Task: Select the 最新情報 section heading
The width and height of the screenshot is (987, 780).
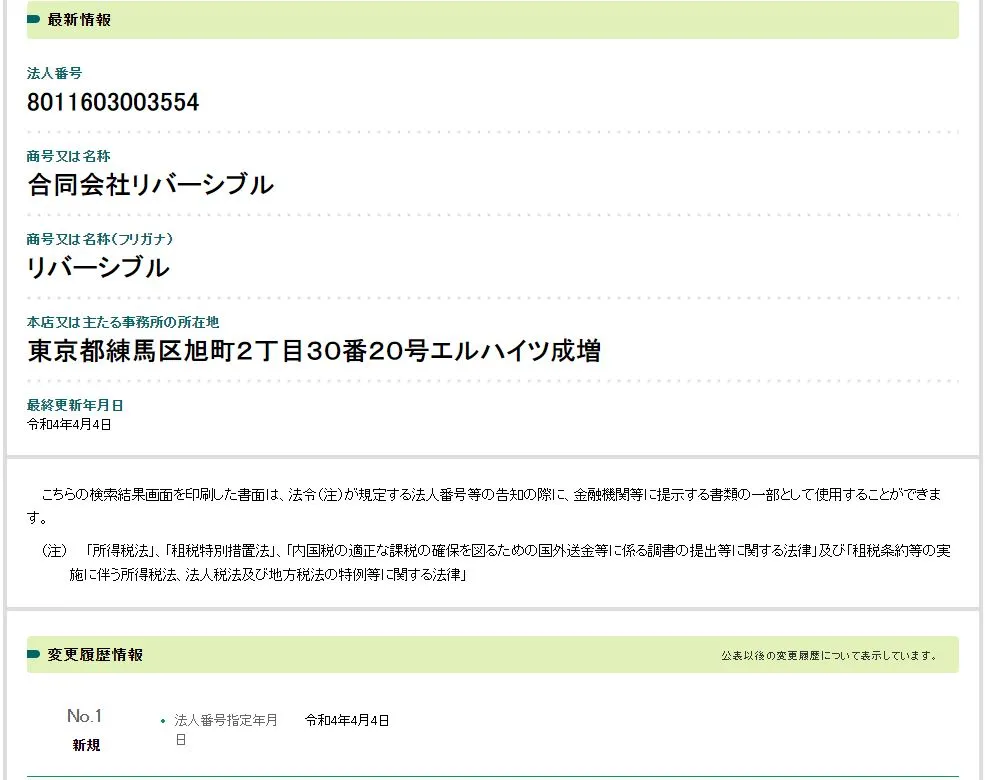Action: [x=79, y=20]
